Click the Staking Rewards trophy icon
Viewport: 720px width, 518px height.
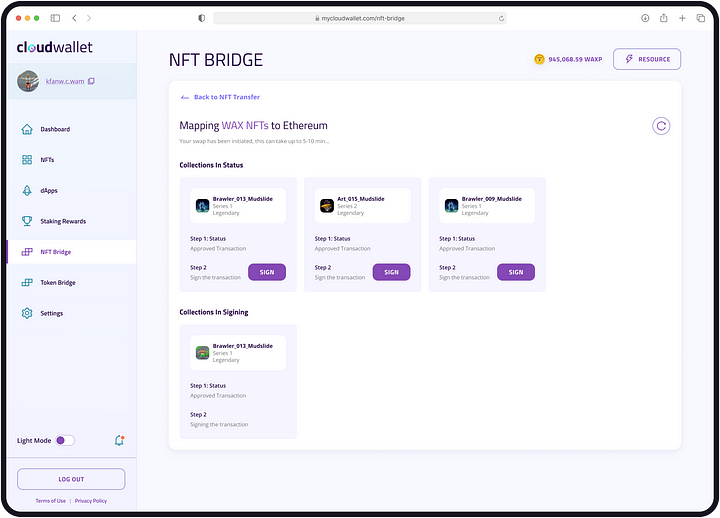point(27,221)
